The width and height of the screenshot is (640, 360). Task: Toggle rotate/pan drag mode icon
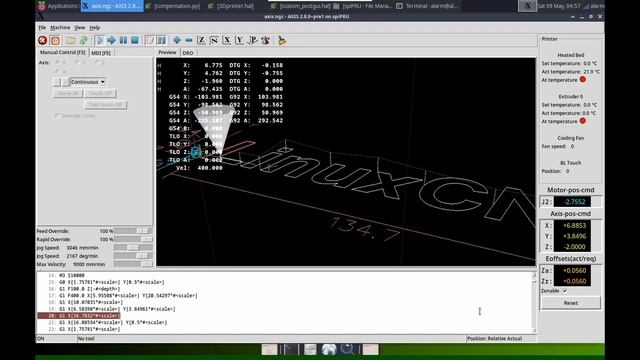click(x=266, y=40)
